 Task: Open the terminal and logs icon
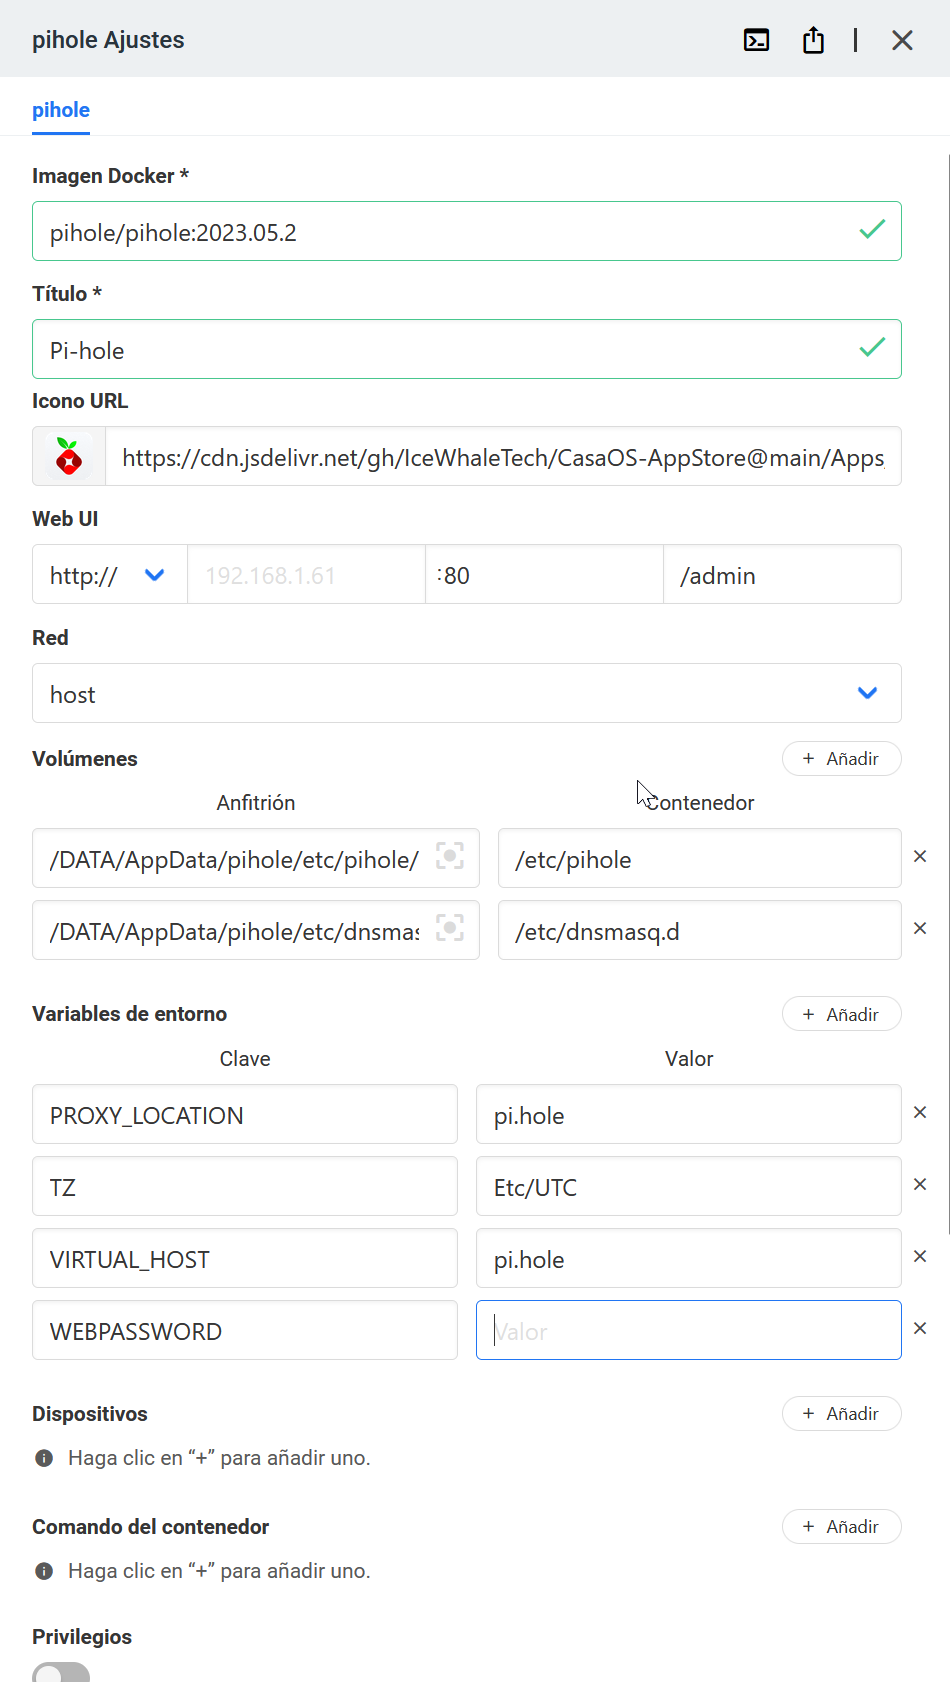[x=757, y=40]
